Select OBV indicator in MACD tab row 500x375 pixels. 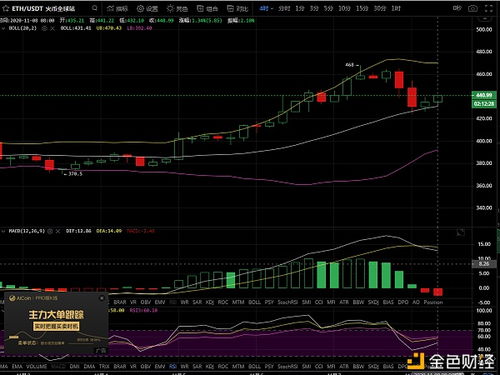(x=146, y=302)
